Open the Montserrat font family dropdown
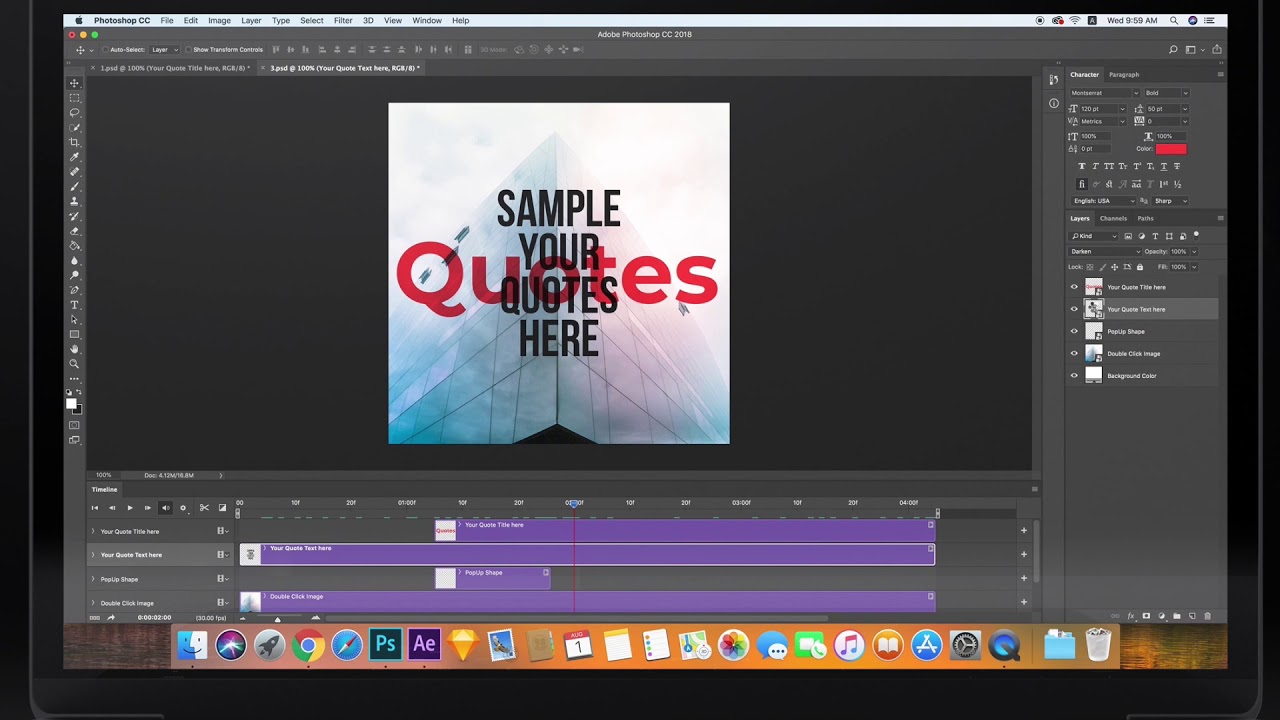 point(1105,93)
